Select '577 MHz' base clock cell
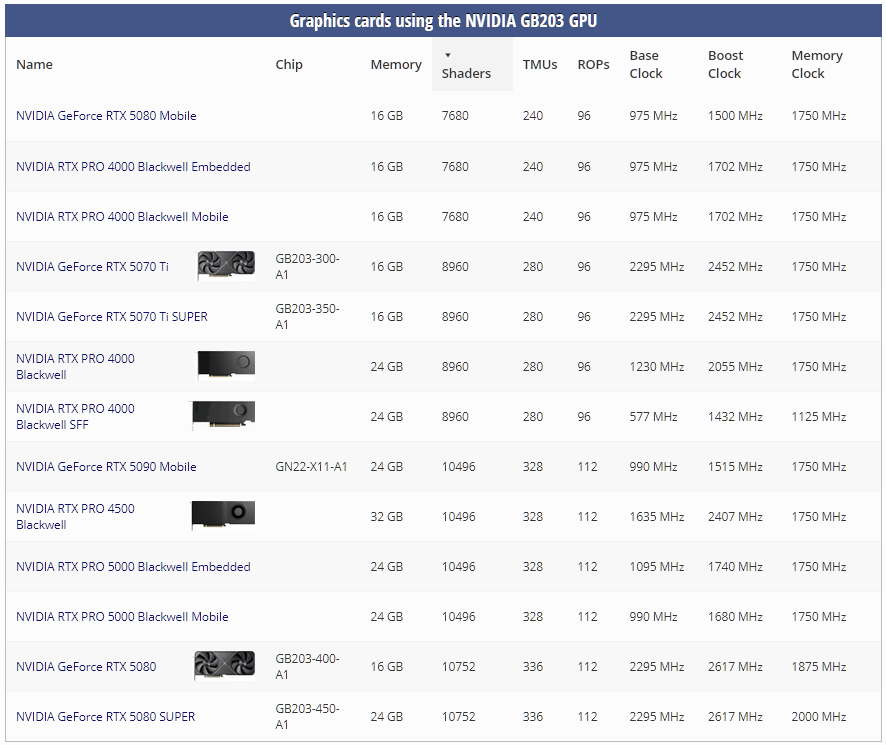Screen dimensions: 886x745 click(x=653, y=417)
